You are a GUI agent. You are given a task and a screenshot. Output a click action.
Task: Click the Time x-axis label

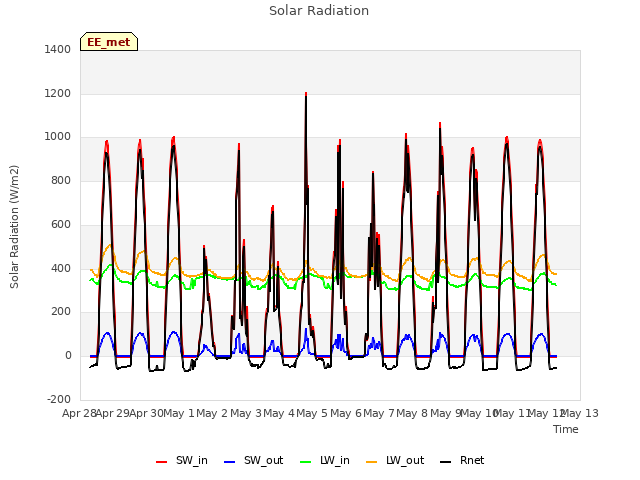566,429
